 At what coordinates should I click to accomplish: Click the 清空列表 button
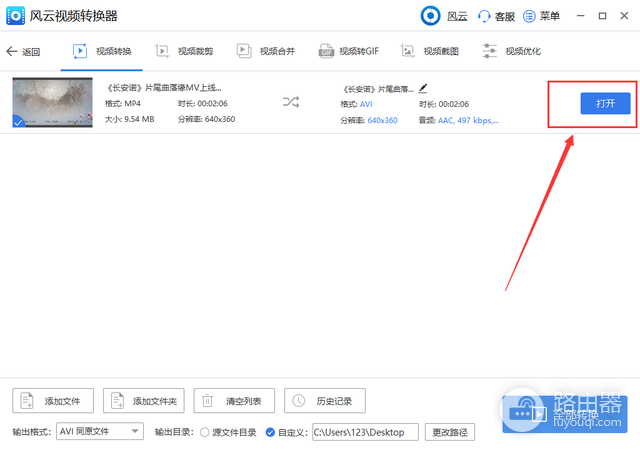(234, 401)
